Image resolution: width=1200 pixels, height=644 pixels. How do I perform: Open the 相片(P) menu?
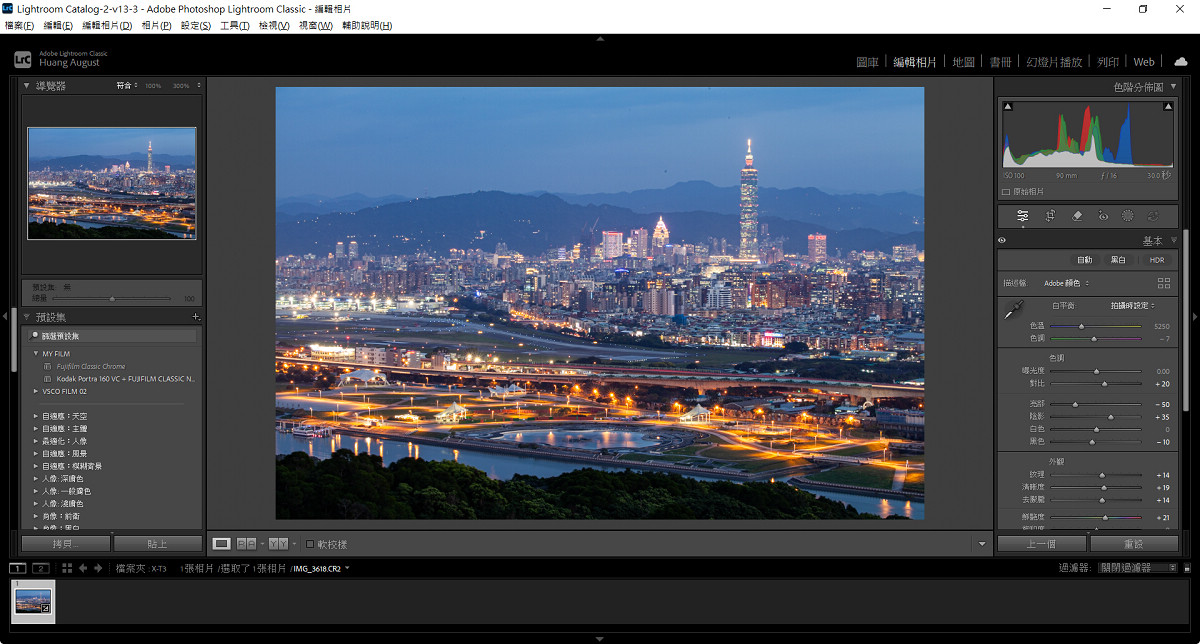coord(156,25)
